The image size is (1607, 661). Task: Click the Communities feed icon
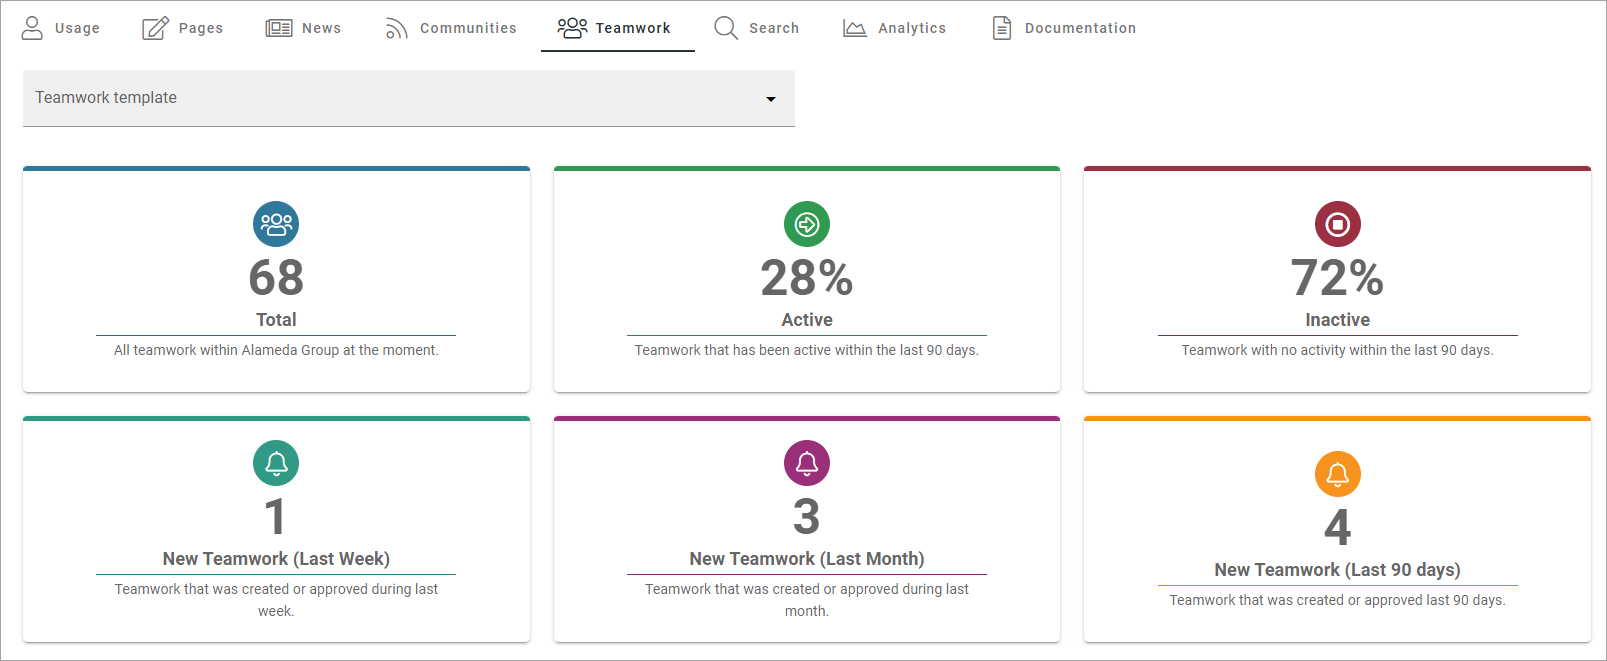tap(397, 28)
